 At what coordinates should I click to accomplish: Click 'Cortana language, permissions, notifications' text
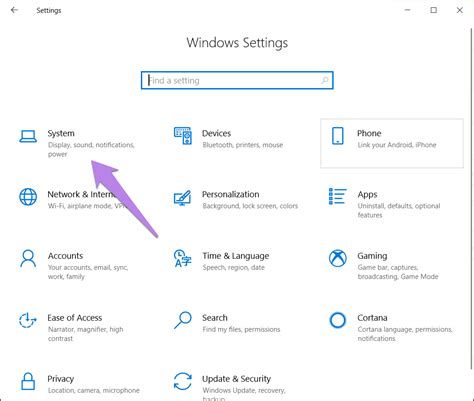405,334
